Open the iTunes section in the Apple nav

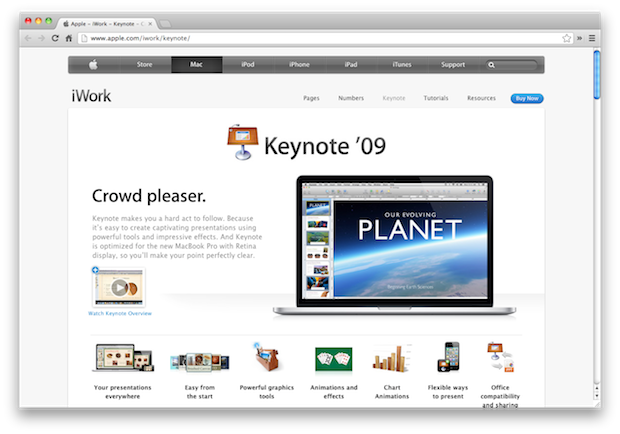click(402, 64)
